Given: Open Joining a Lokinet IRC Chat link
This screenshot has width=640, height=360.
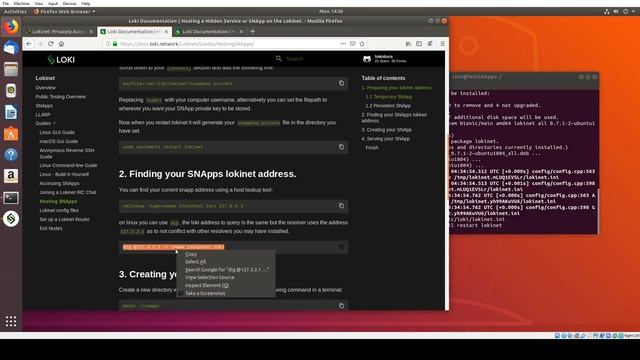Looking at the screenshot, I should [x=68, y=192].
